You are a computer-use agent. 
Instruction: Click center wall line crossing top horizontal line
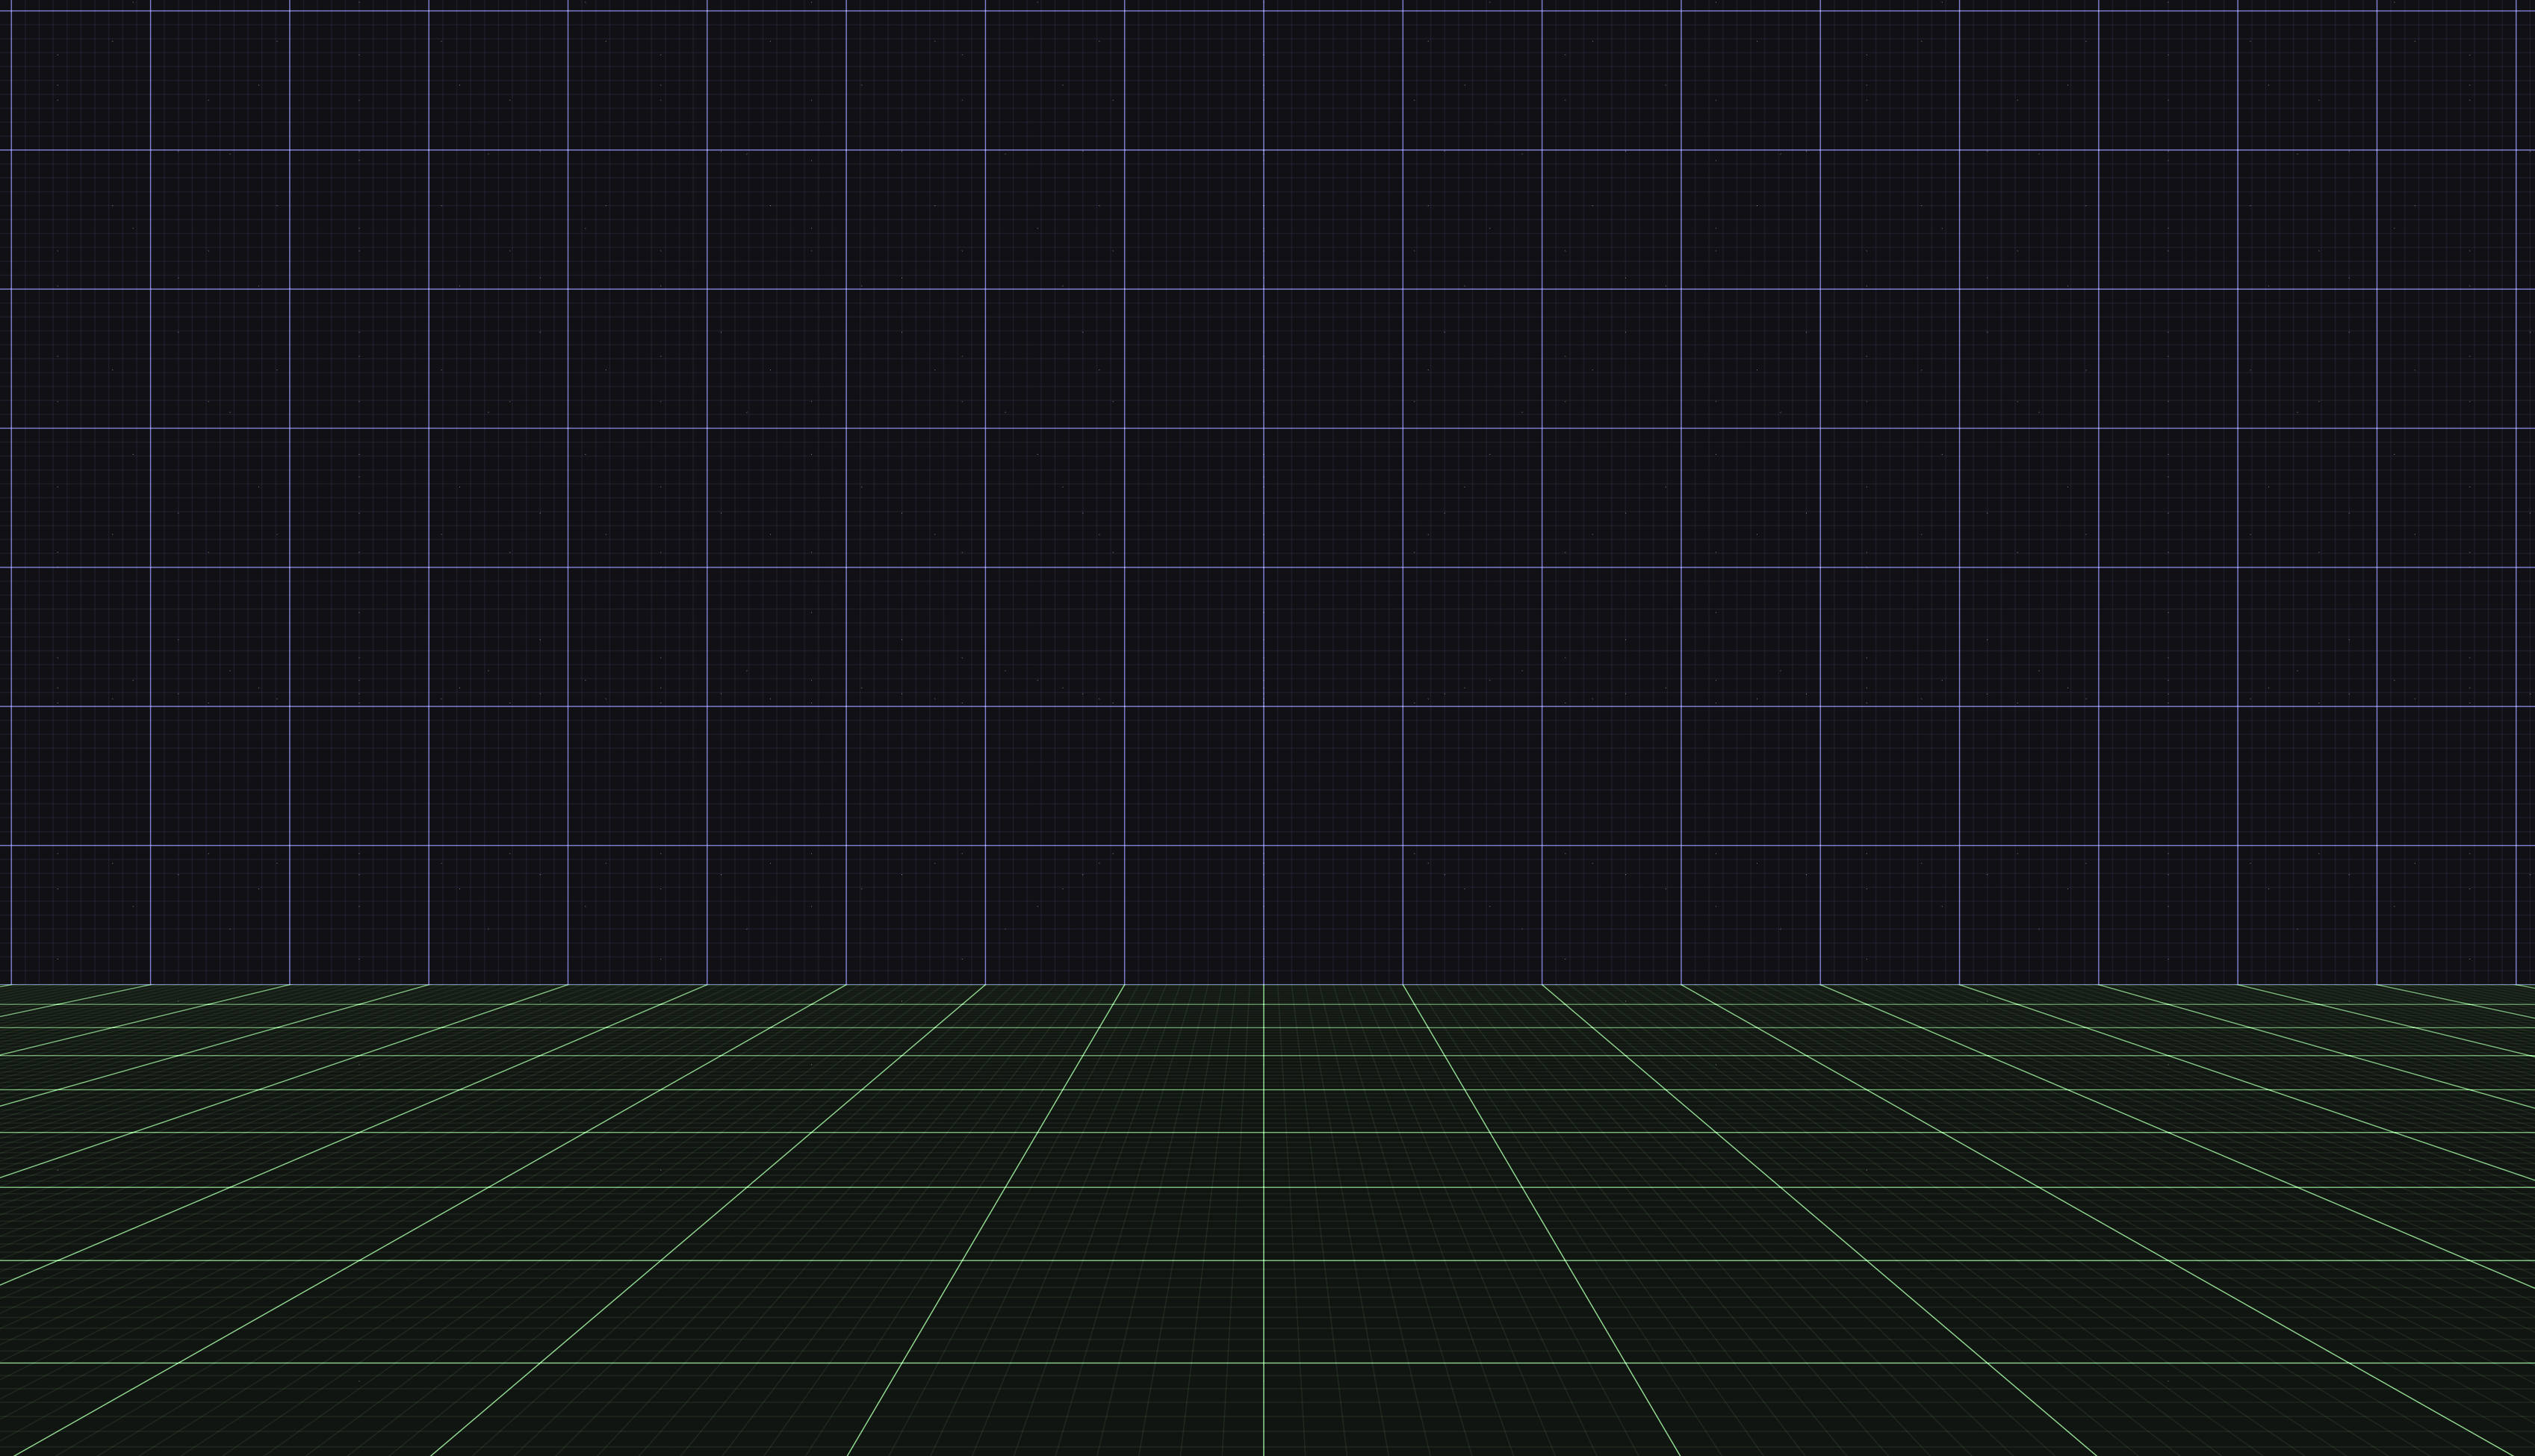pyautogui.click(x=1263, y=11)
